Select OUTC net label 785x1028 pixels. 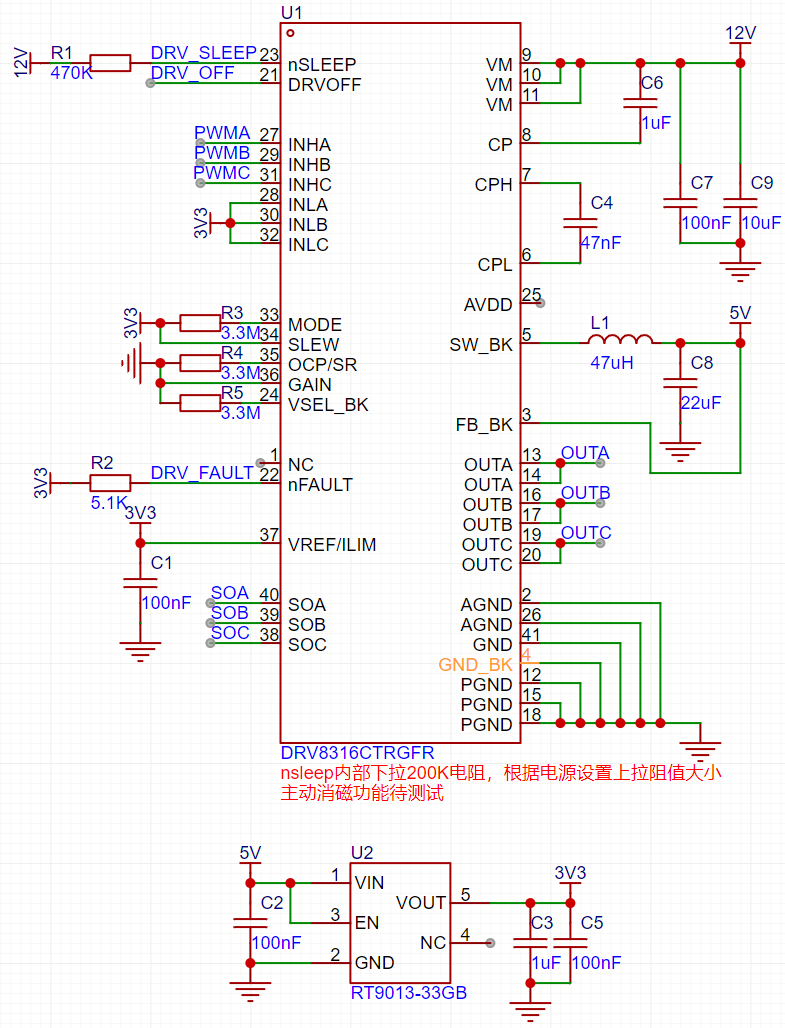click(586, 533)
